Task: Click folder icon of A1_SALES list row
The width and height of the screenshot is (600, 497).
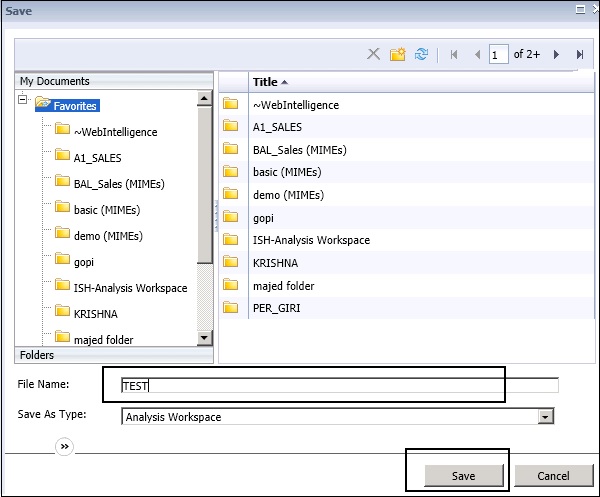Action: pos(230,126)
